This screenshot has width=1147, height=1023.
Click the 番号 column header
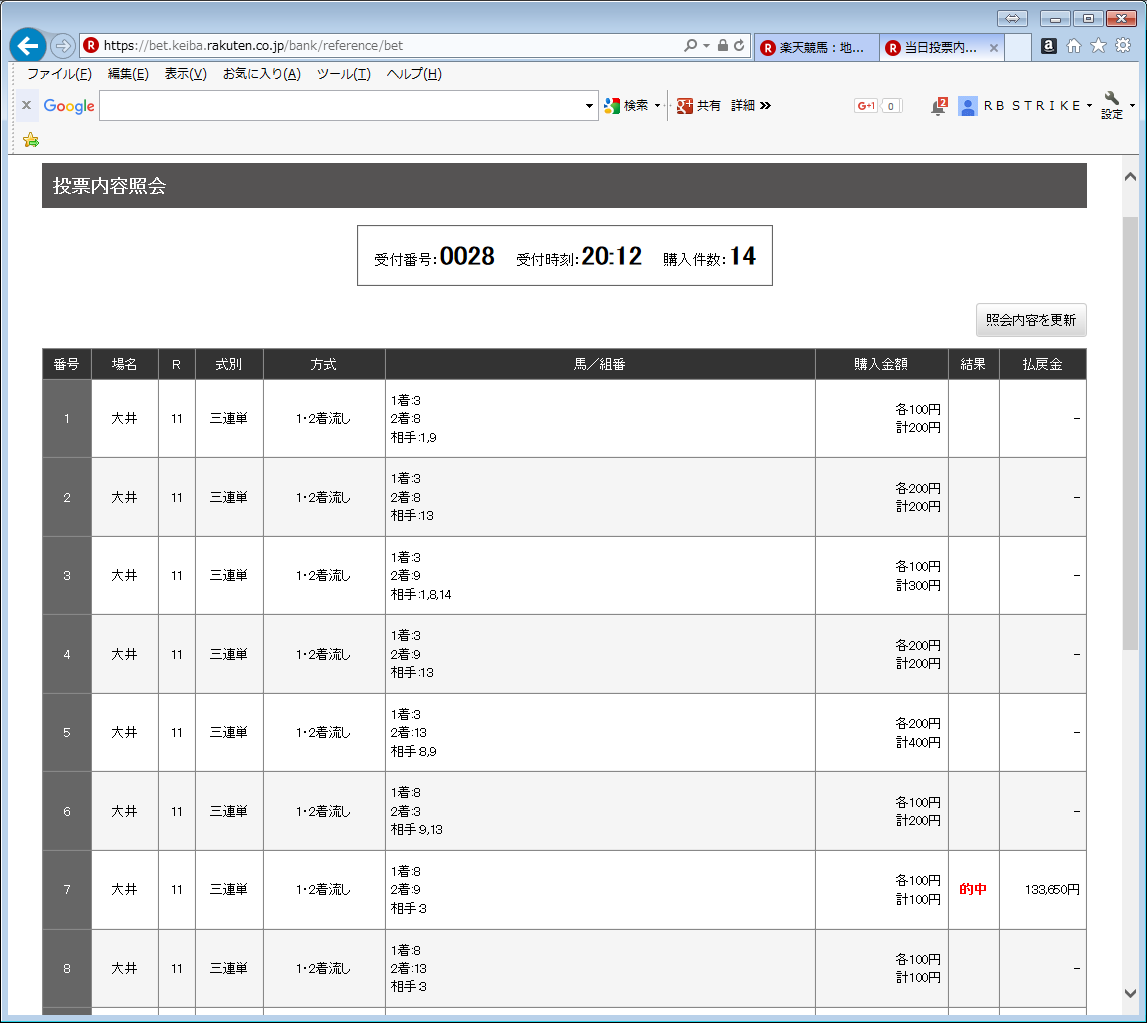(x=67, y=364)
